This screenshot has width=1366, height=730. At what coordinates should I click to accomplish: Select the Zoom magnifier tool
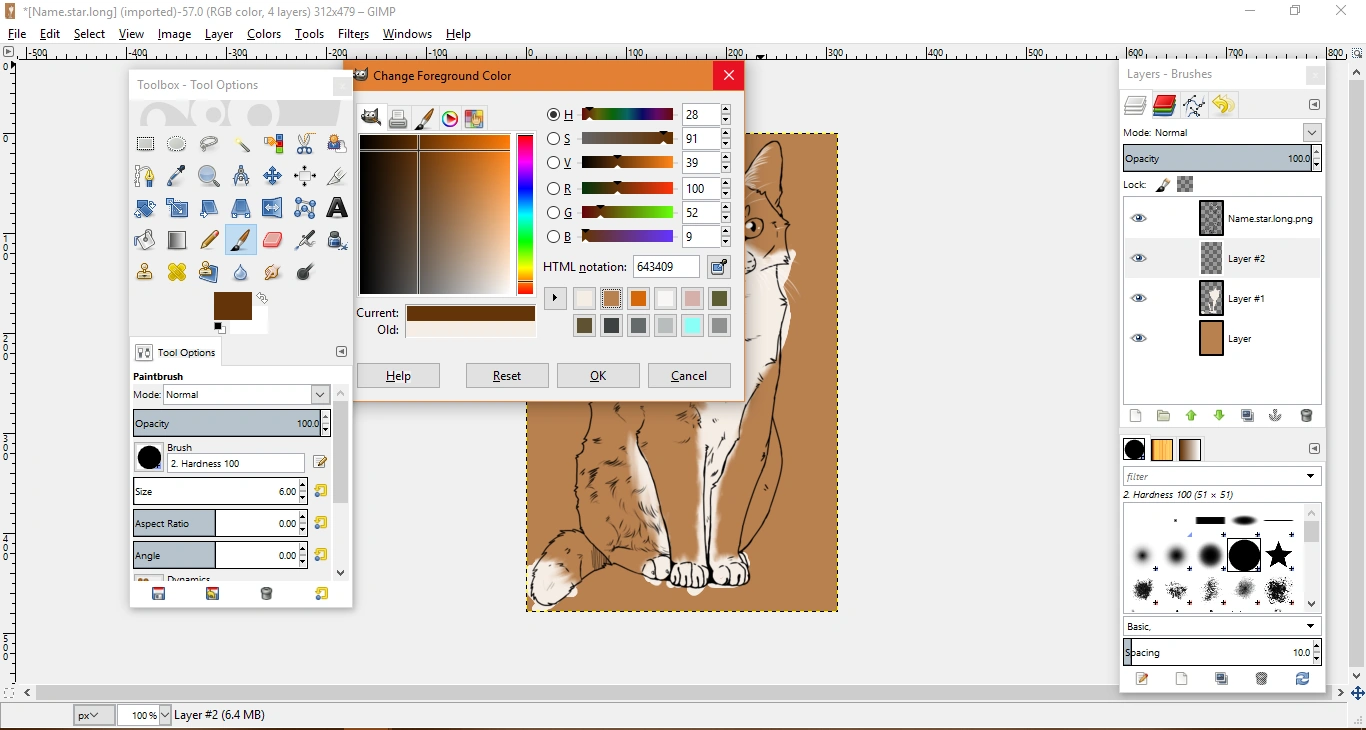coord(208,176)
